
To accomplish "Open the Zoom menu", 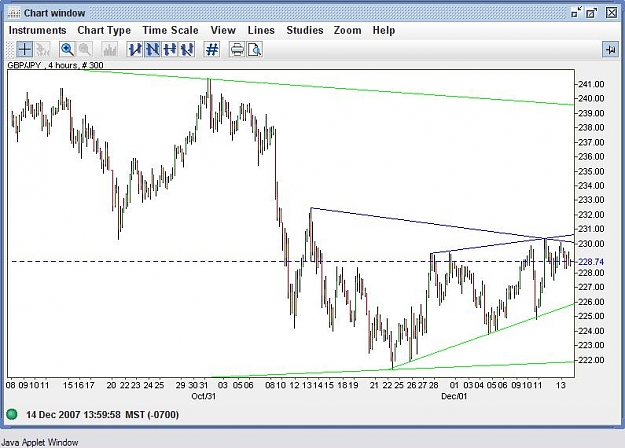I will 348,30.
